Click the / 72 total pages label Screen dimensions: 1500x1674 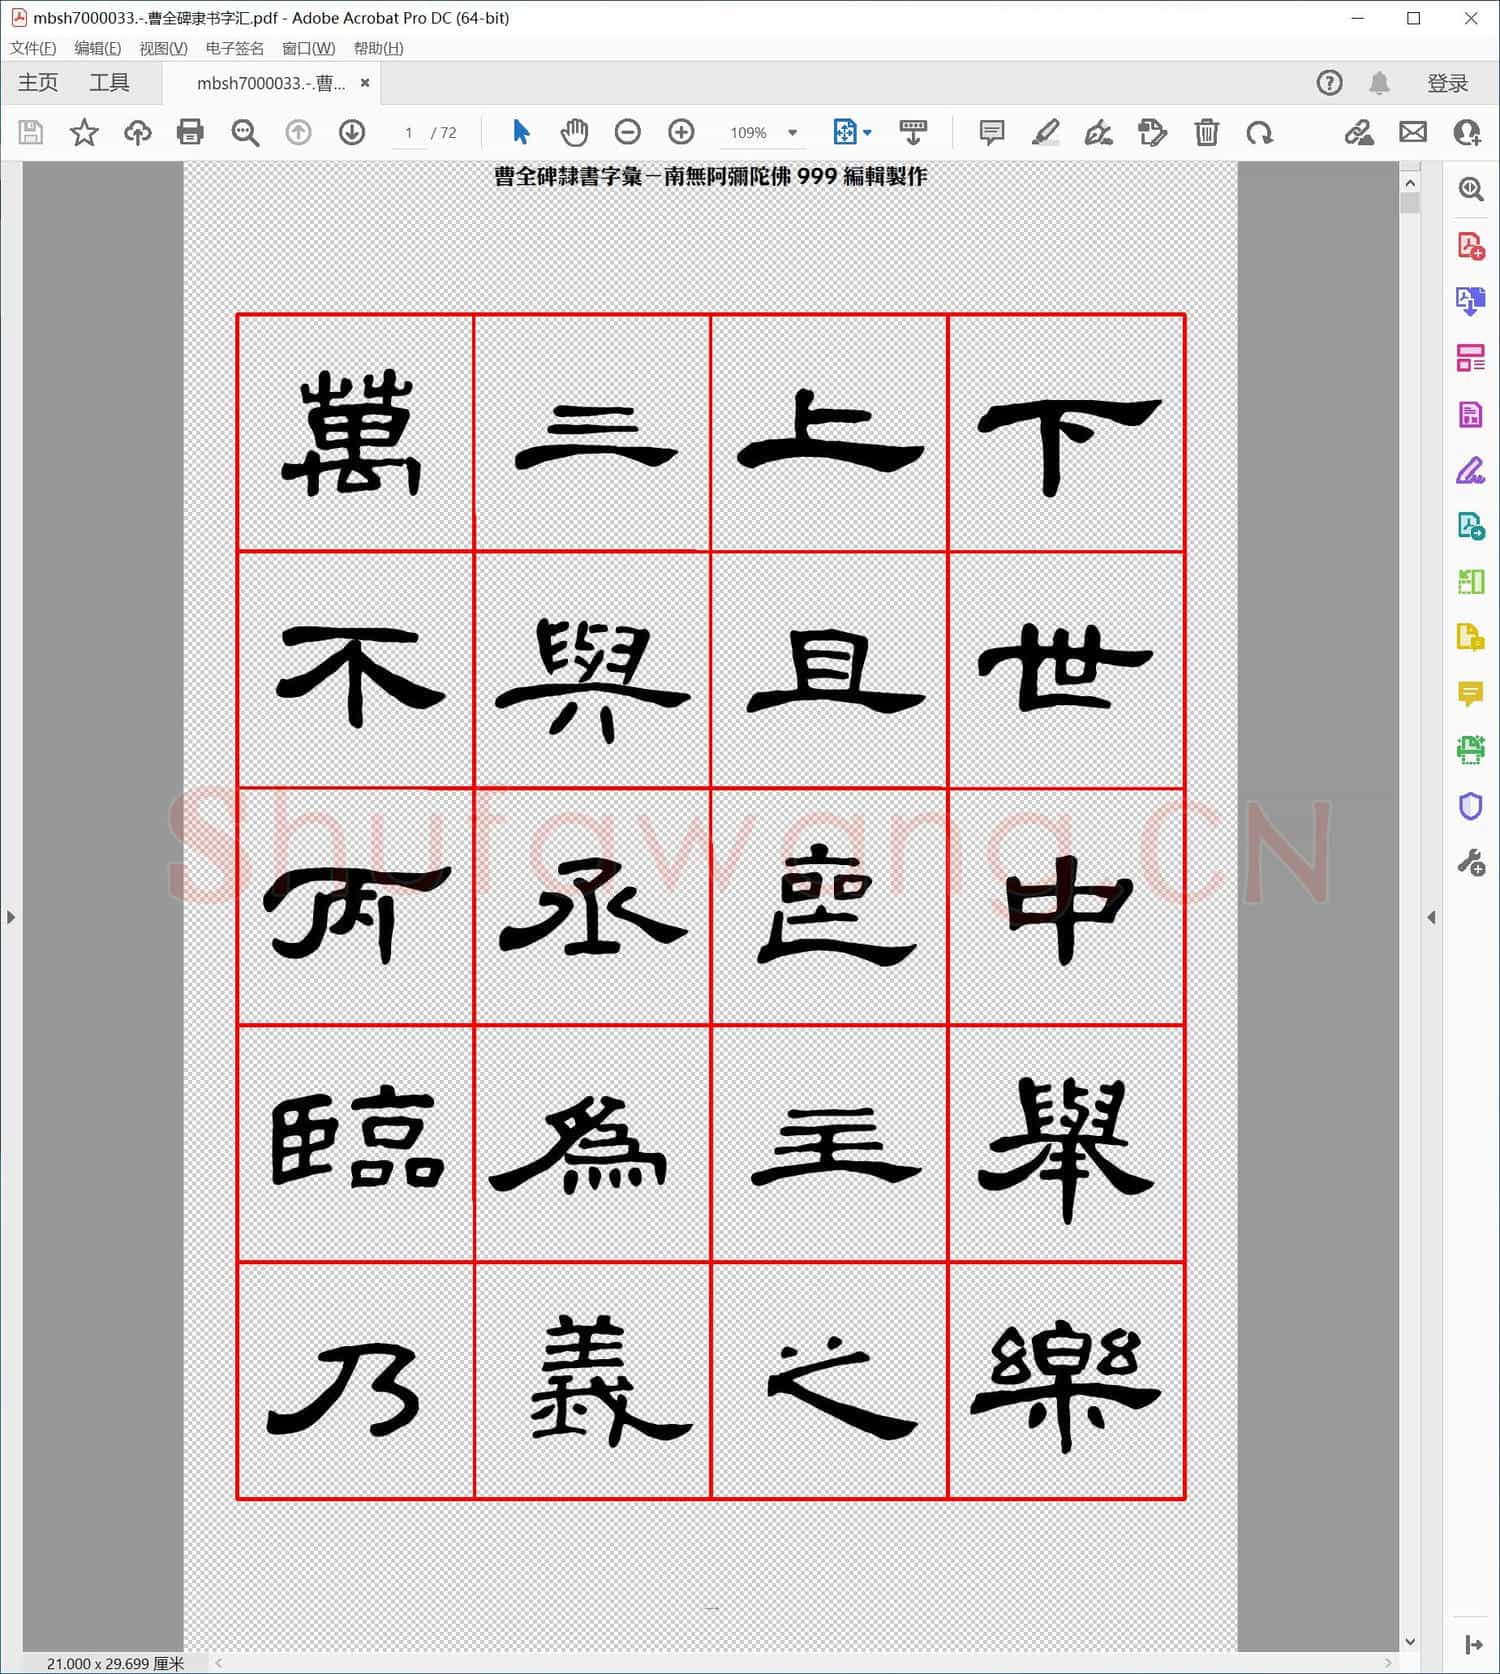pyautogui.click(x=443, y=133)
